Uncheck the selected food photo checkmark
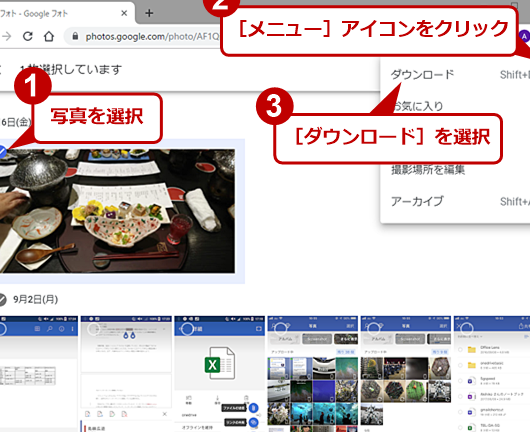Viewport: 530px width, 432px height. click(x=2, y=151)
